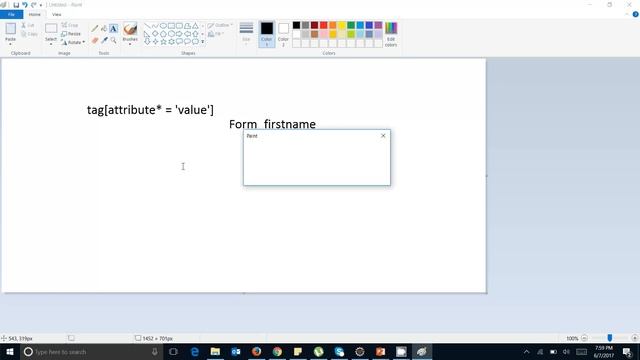Screen dimensions: 640x360
Task: Open Task View in the taskbar
Action: point(173,351)
